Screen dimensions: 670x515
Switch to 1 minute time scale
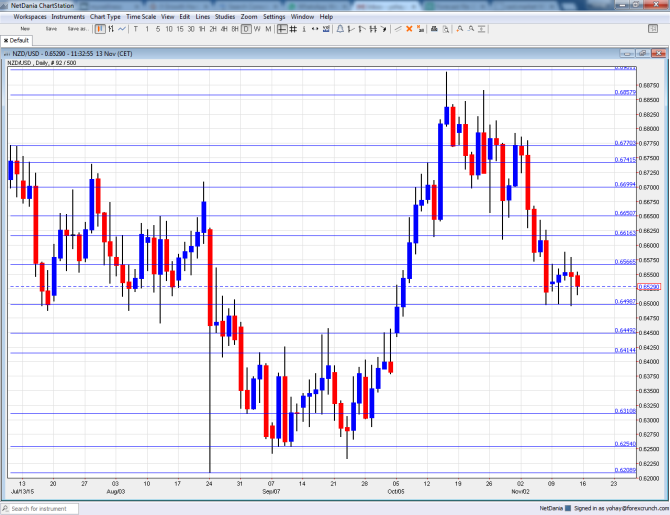[x=147, y=29]
